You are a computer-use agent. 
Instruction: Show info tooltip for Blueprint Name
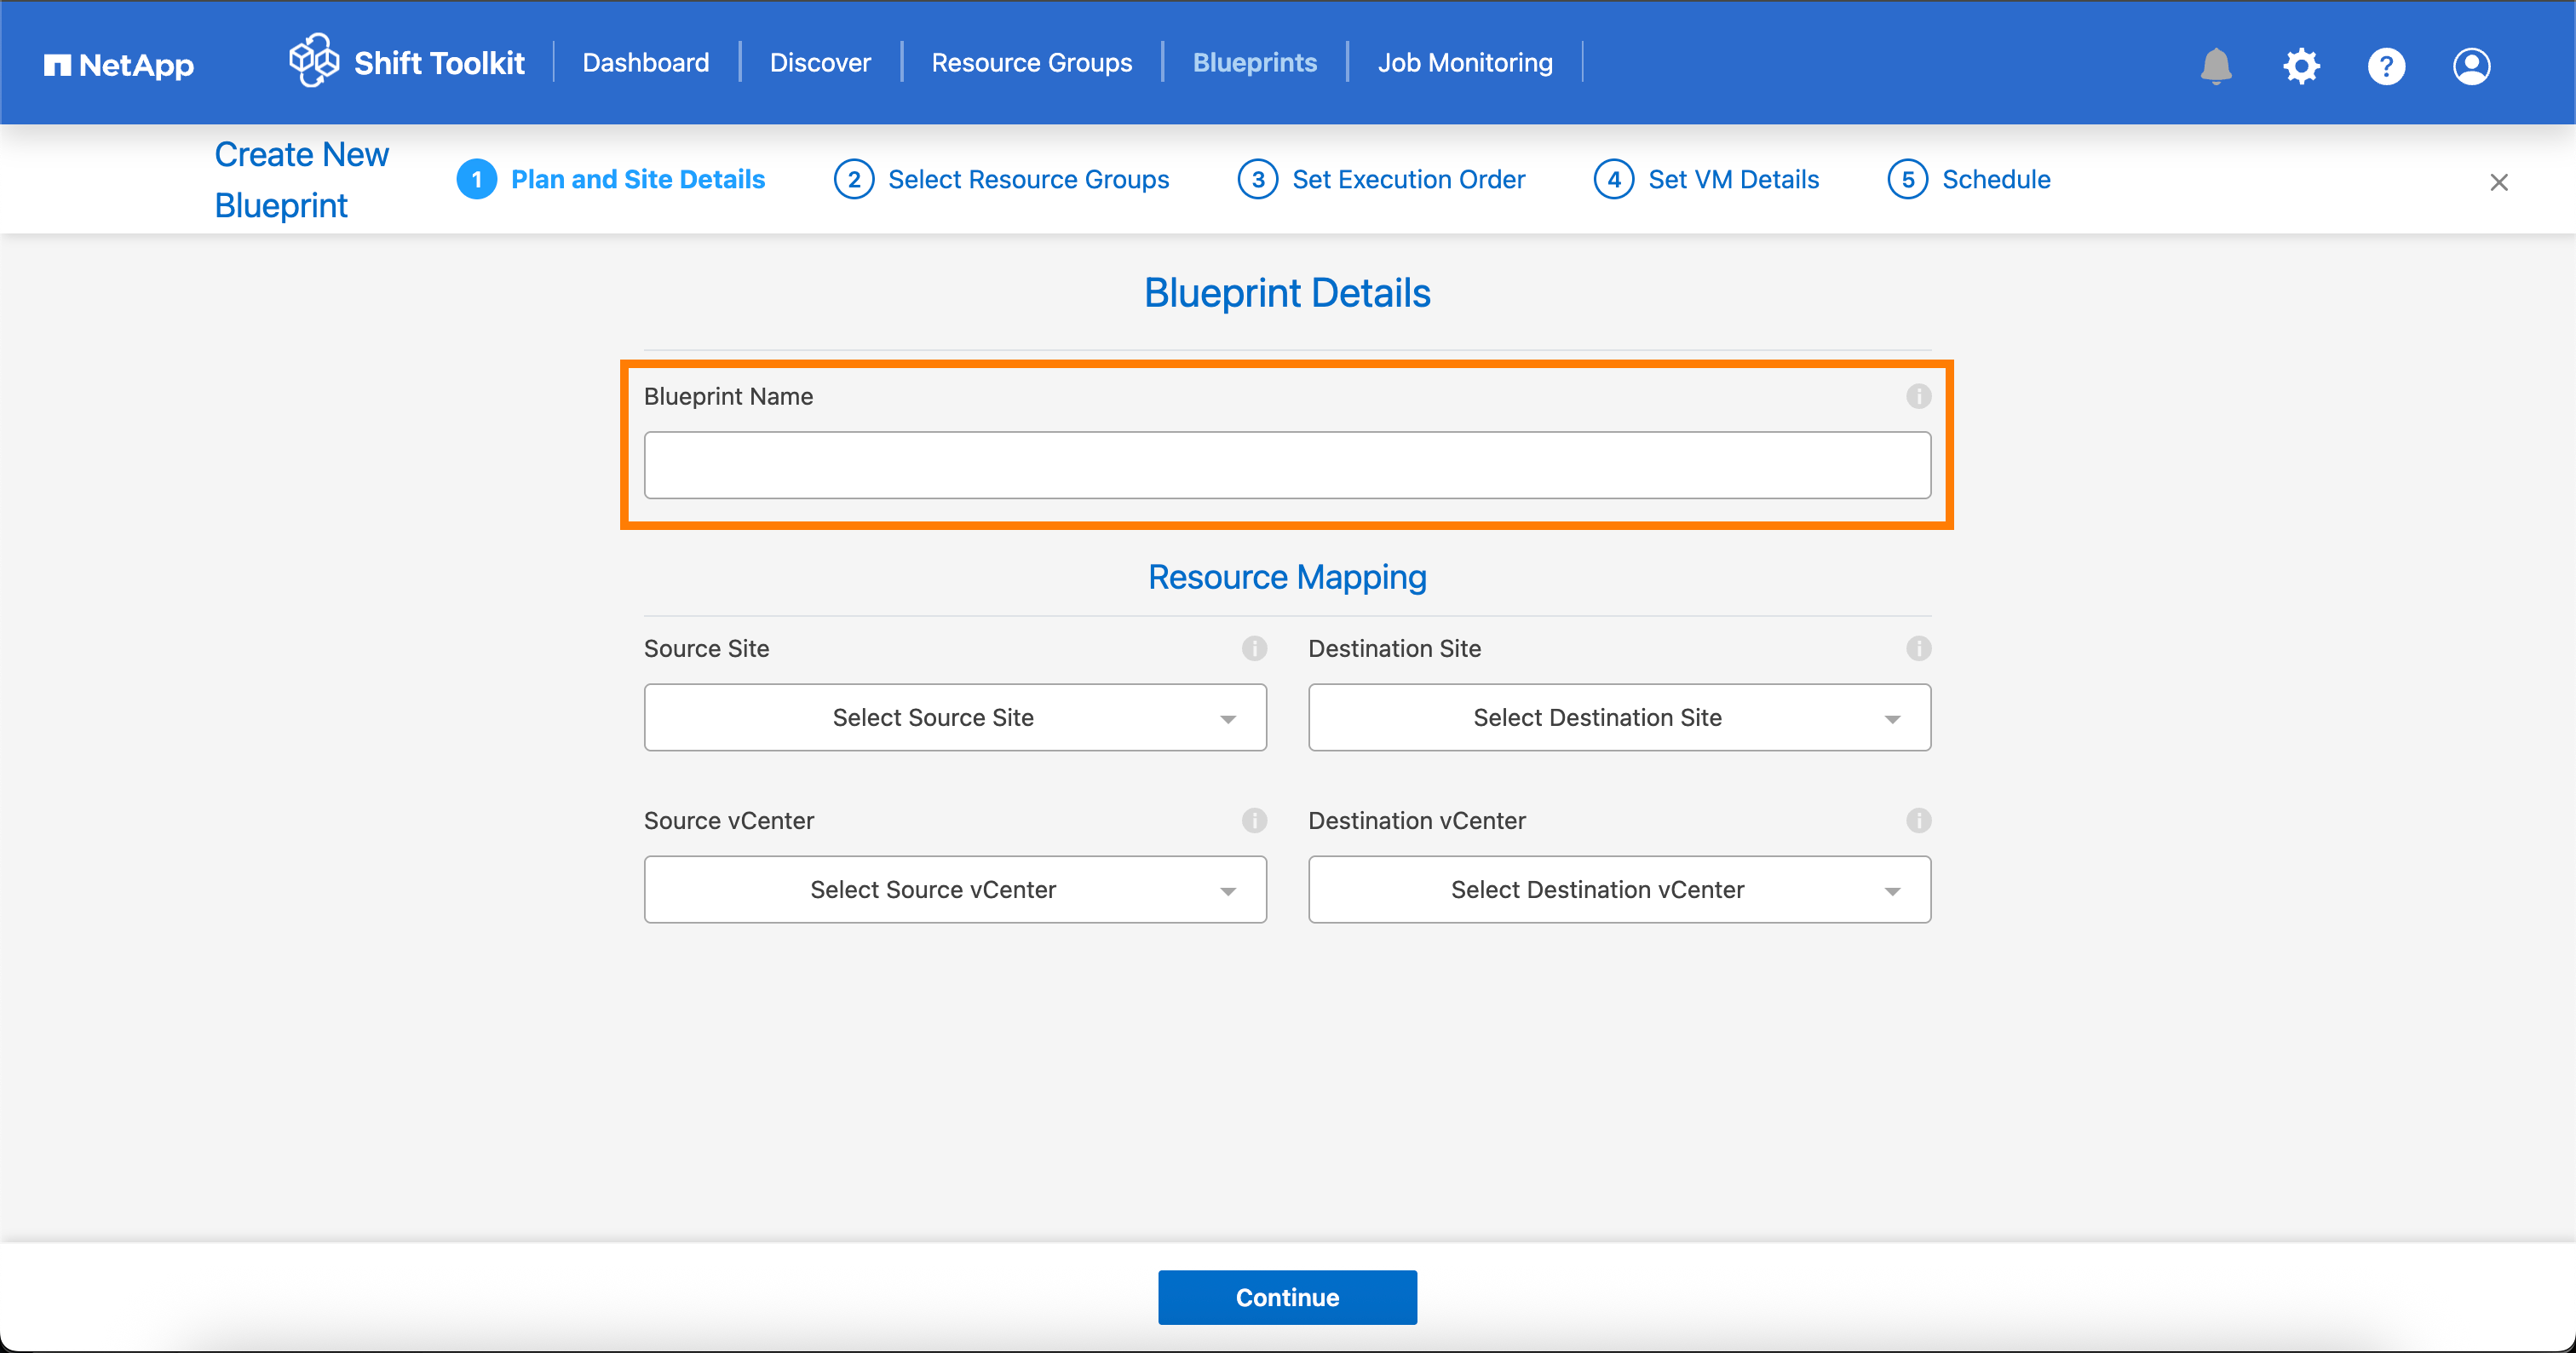click(1918, 396)
